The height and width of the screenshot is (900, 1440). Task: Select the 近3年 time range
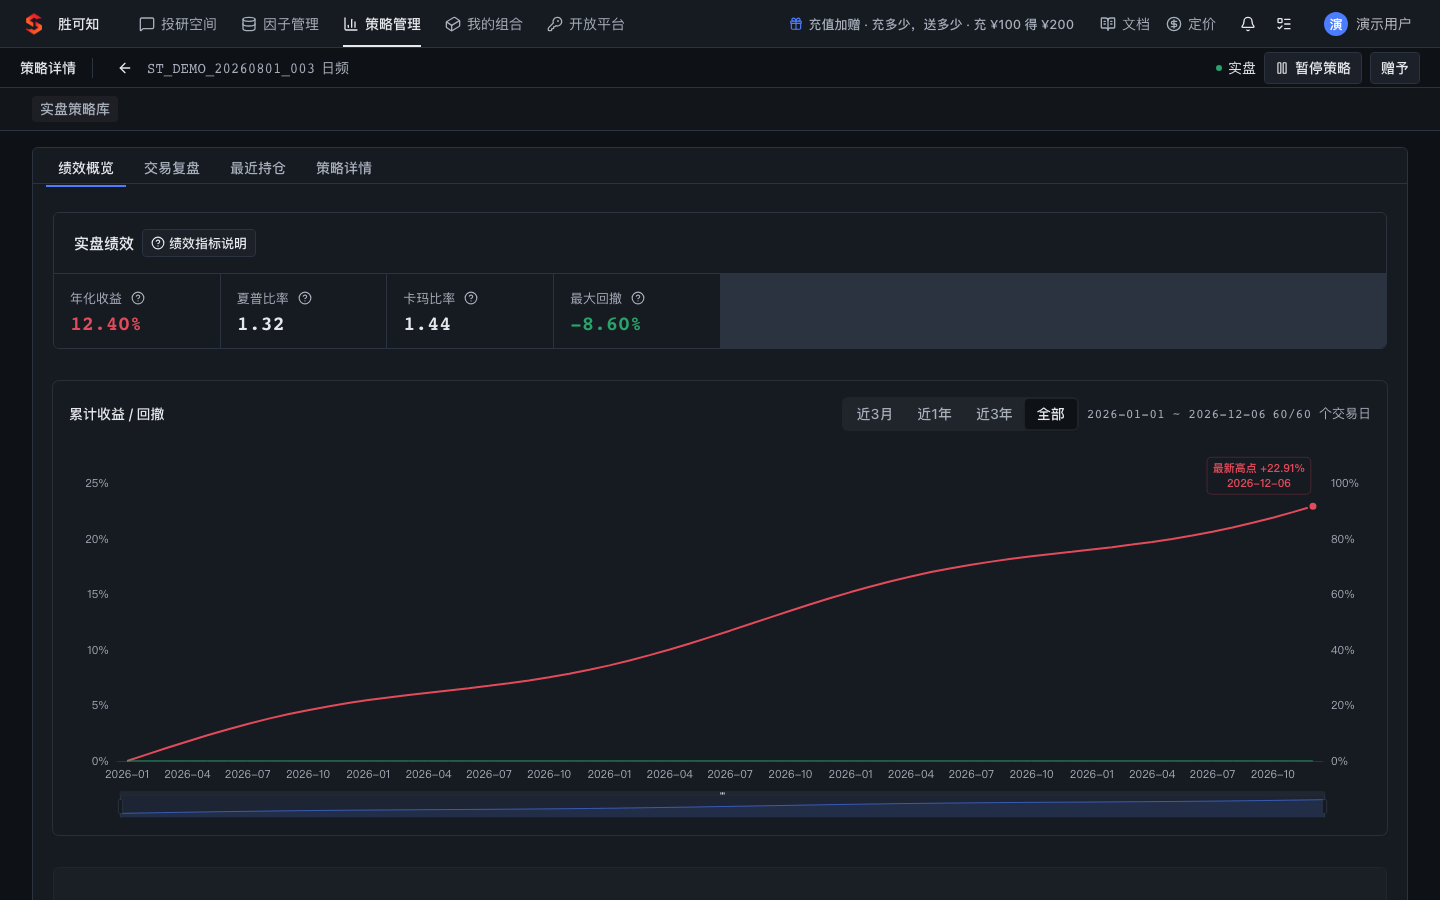pyautogui.click(x=994, y=414)
